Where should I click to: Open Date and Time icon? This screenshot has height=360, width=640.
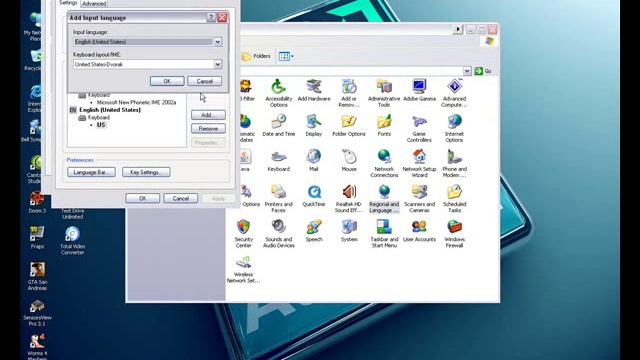(278, 125)
